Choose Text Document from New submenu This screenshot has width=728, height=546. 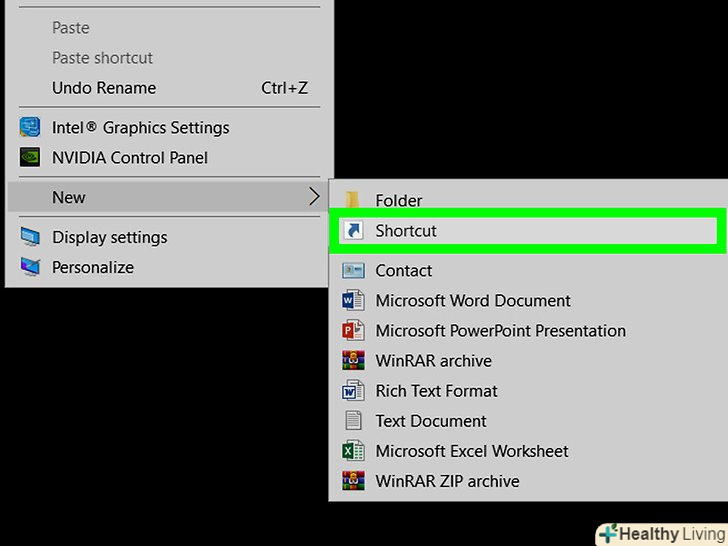(x=431, y=421)
